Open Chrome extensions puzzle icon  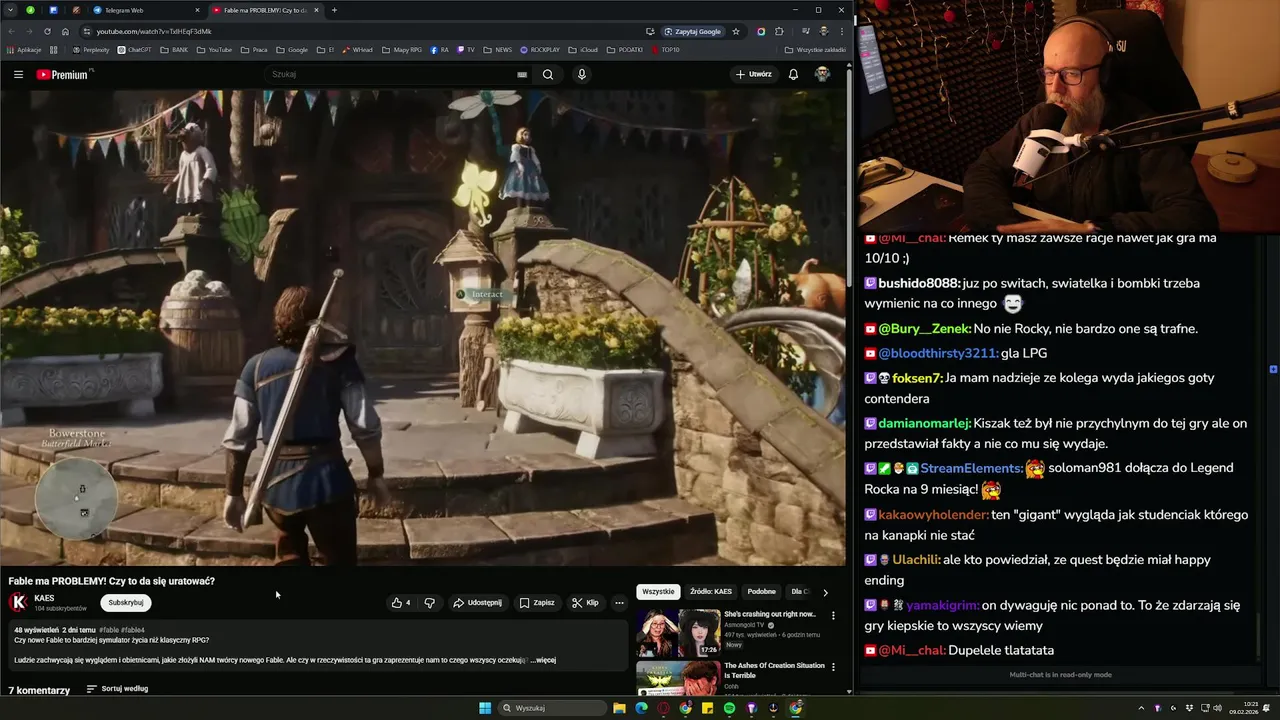(x=779, y=31)
